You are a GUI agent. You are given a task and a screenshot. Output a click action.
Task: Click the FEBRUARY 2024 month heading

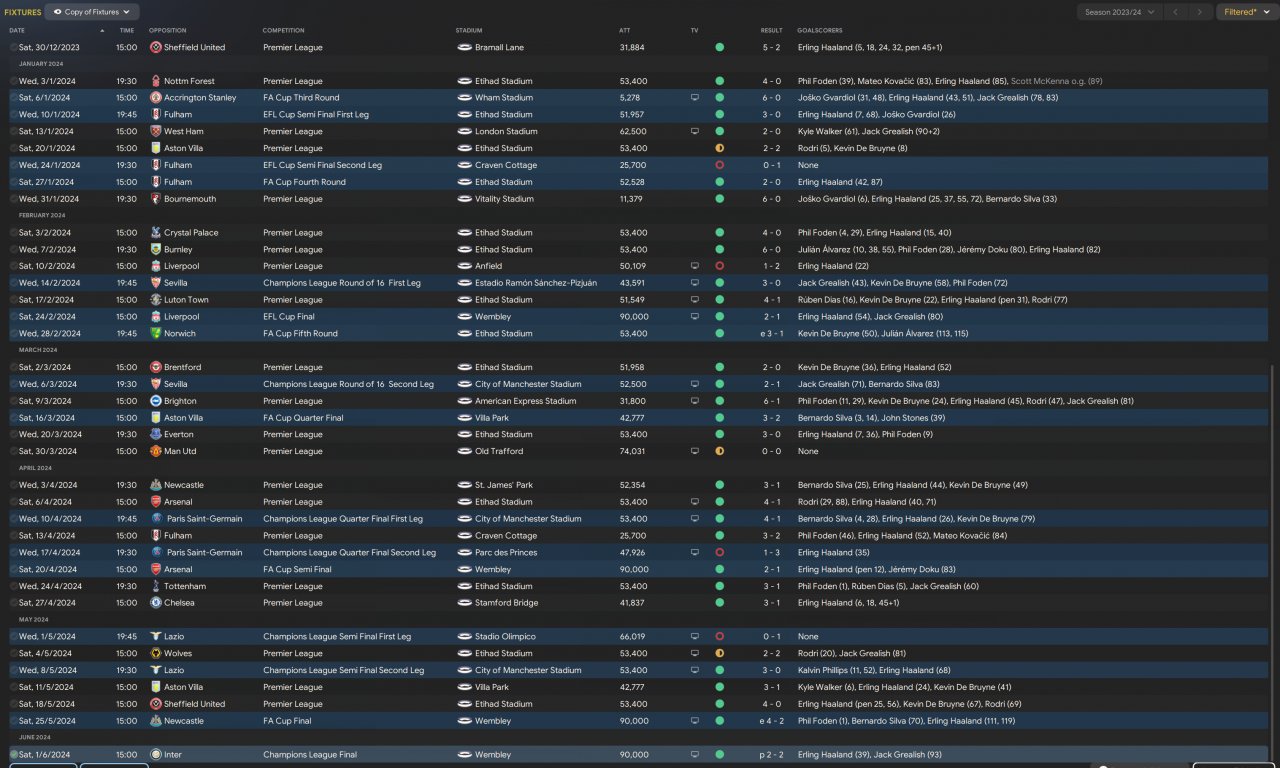[42, 215]
